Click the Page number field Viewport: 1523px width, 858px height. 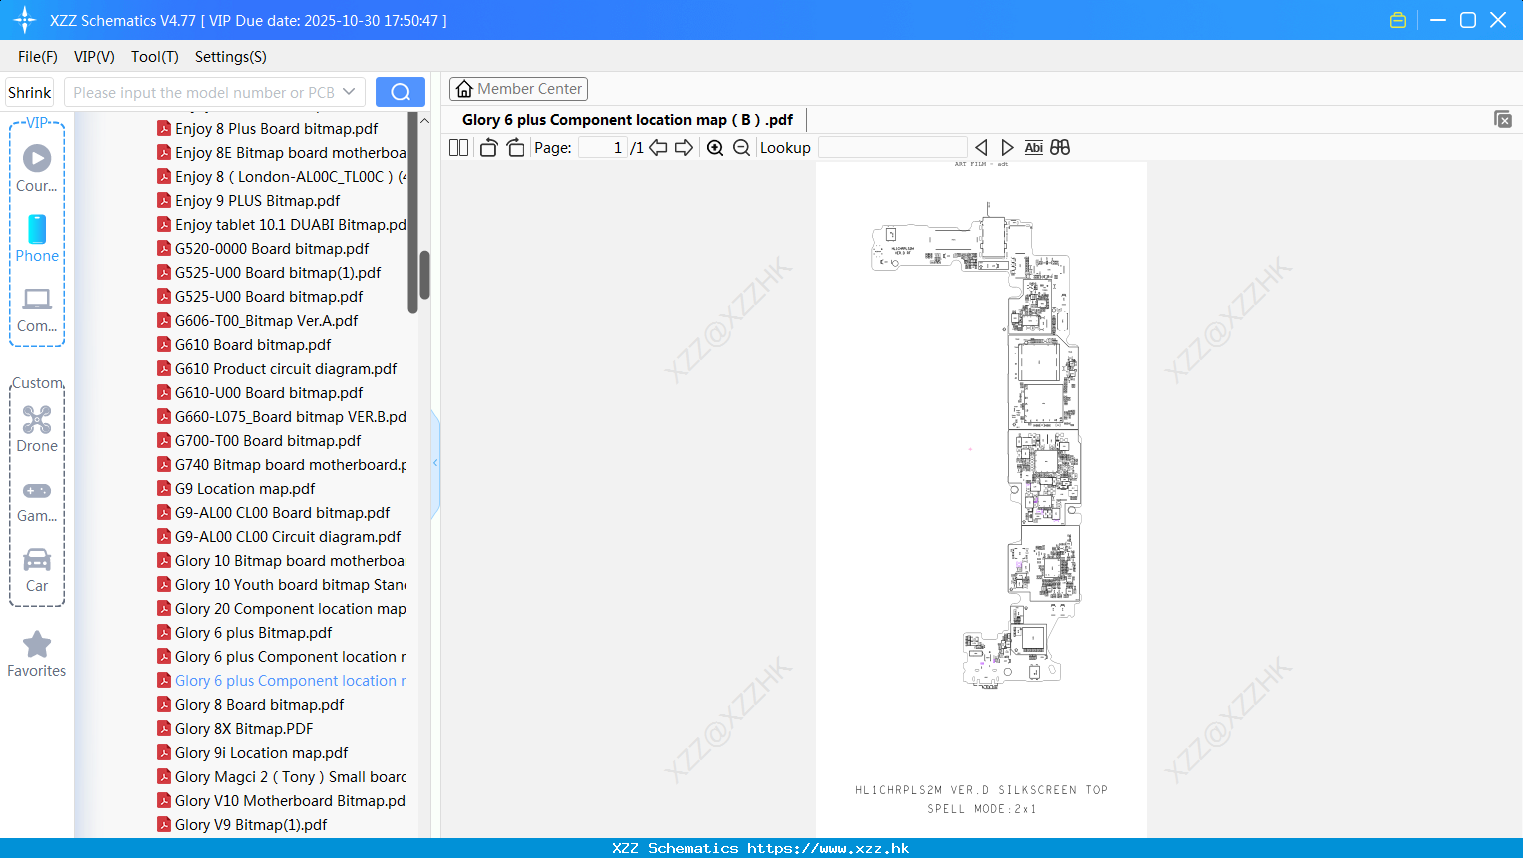(602, 147)
